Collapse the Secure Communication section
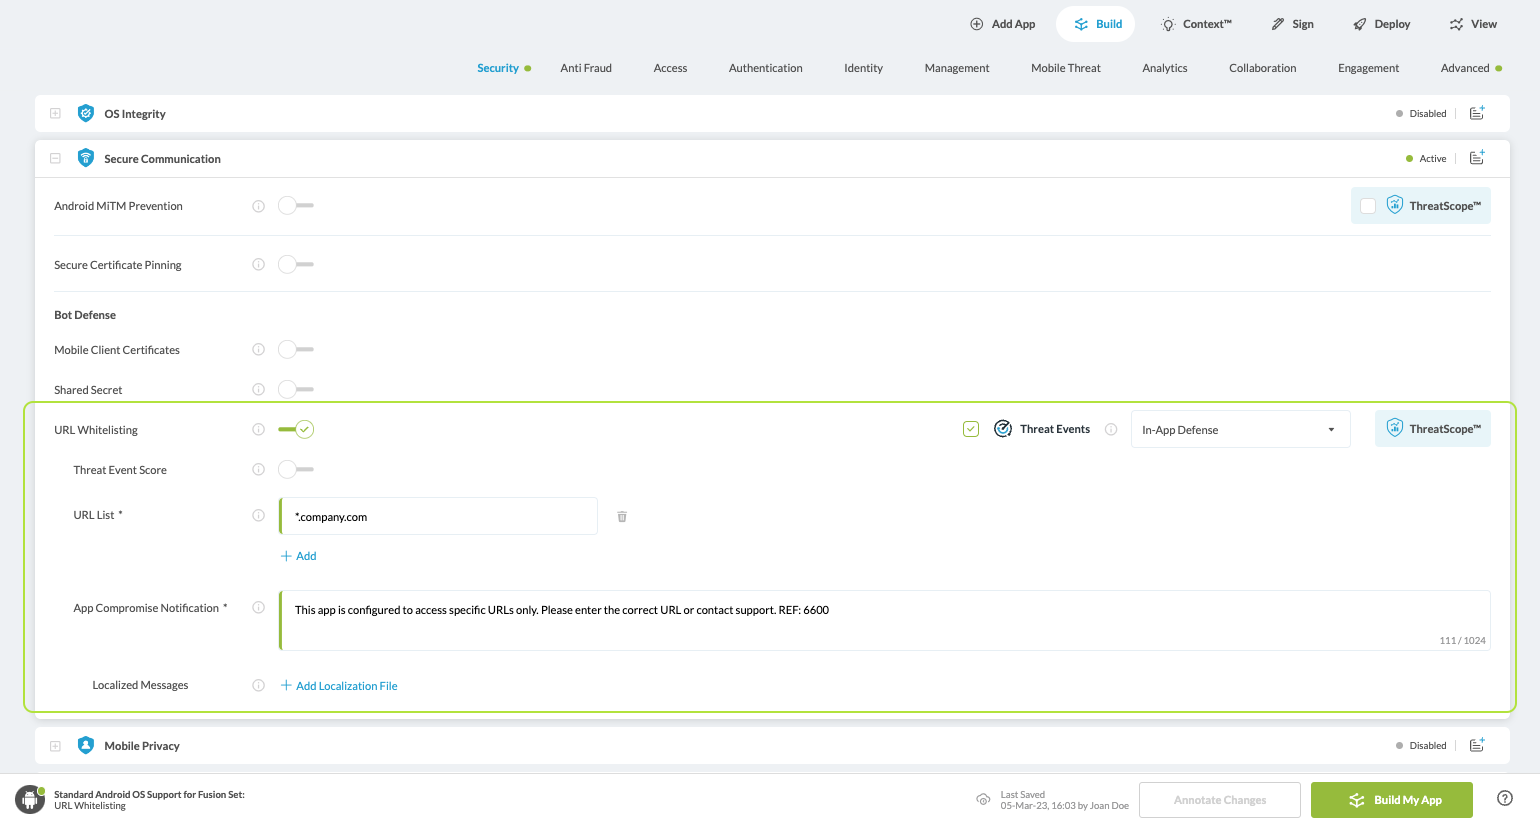Image resolution: width=1540 pixels, height=826 pixels. point(55,159)
